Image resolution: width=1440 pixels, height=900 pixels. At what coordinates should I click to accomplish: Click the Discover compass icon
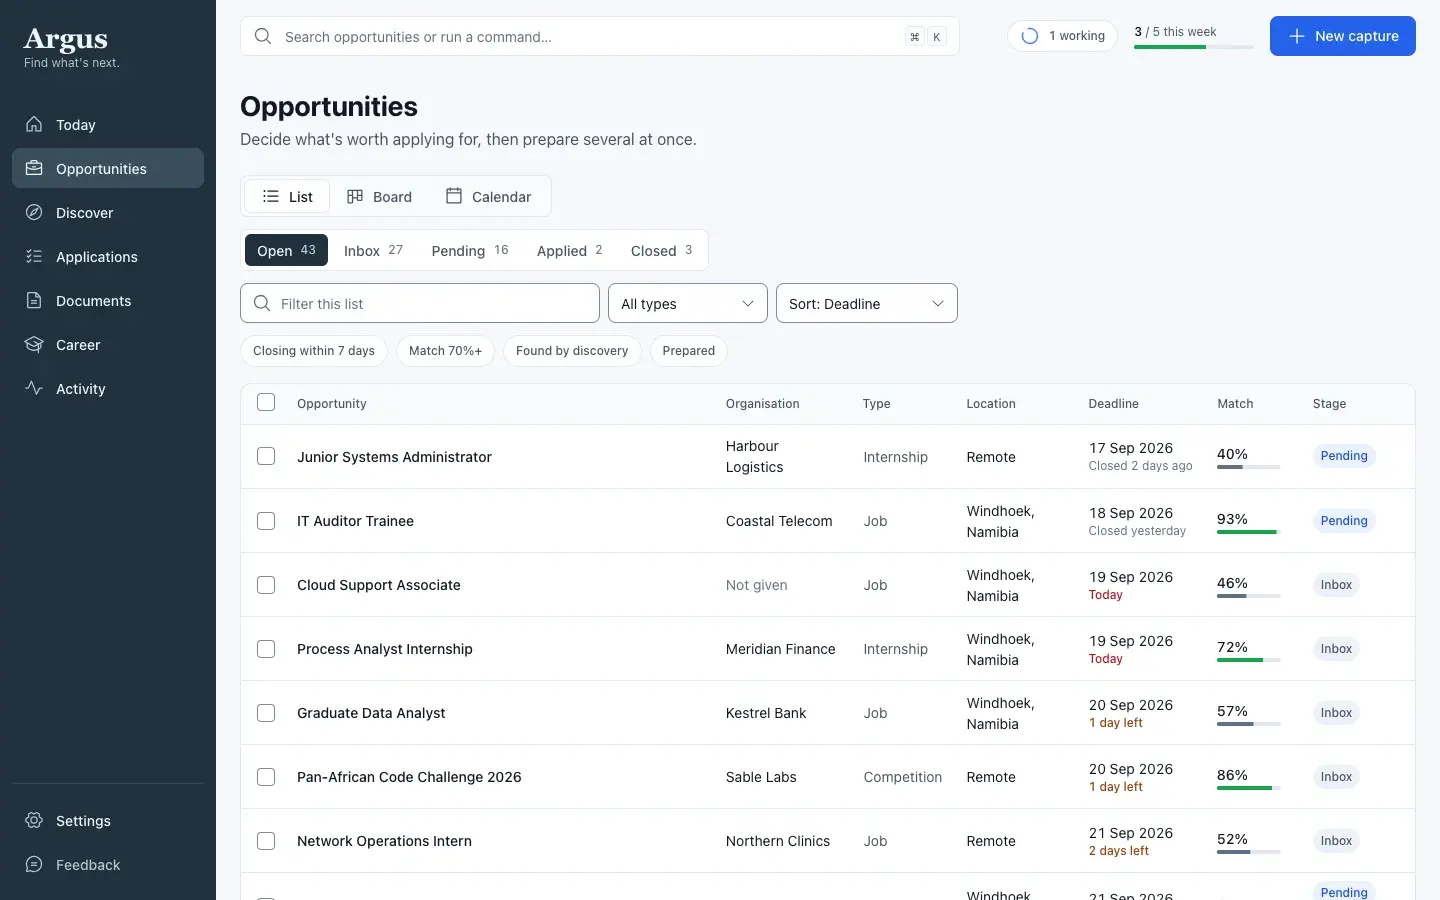pyautogui.click(x=34, y=212)
